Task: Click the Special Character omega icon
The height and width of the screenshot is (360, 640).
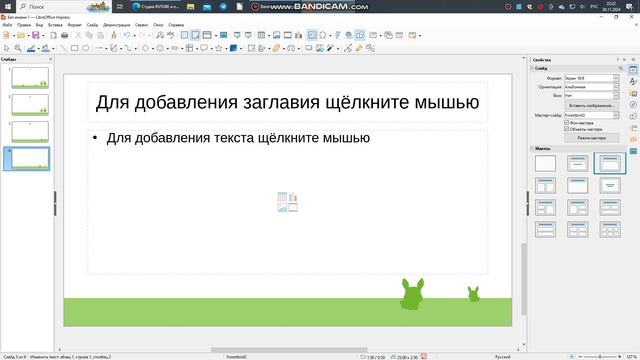Action: (x=323, y=36)
